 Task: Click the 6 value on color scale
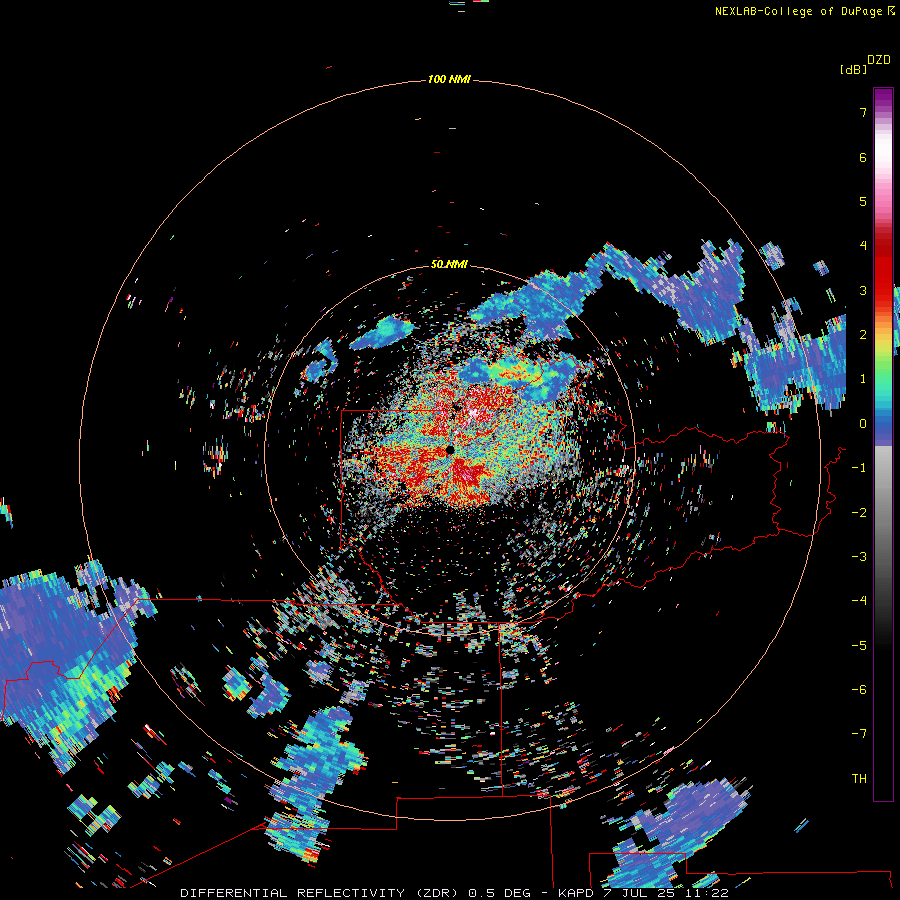click(x=863, y=158)
